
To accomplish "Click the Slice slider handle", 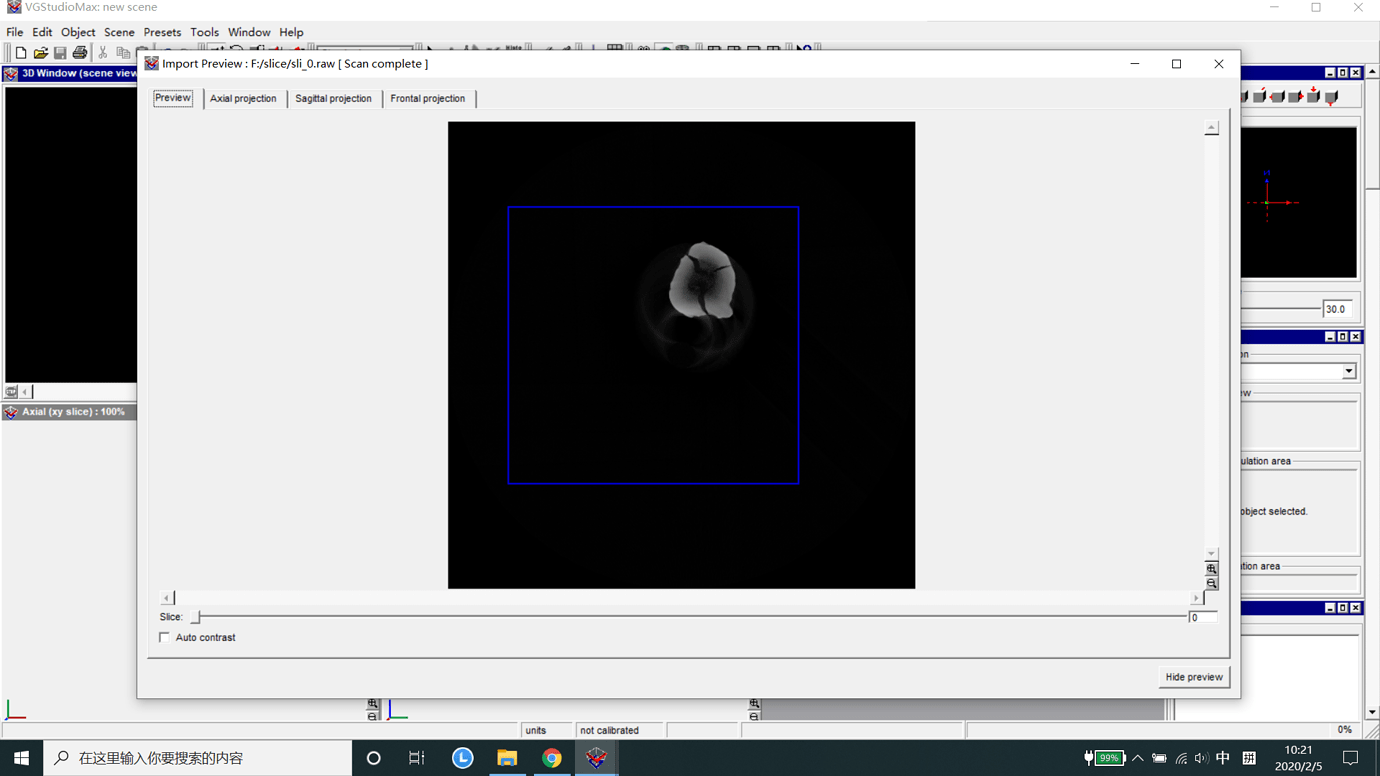I will click(196, 617).
